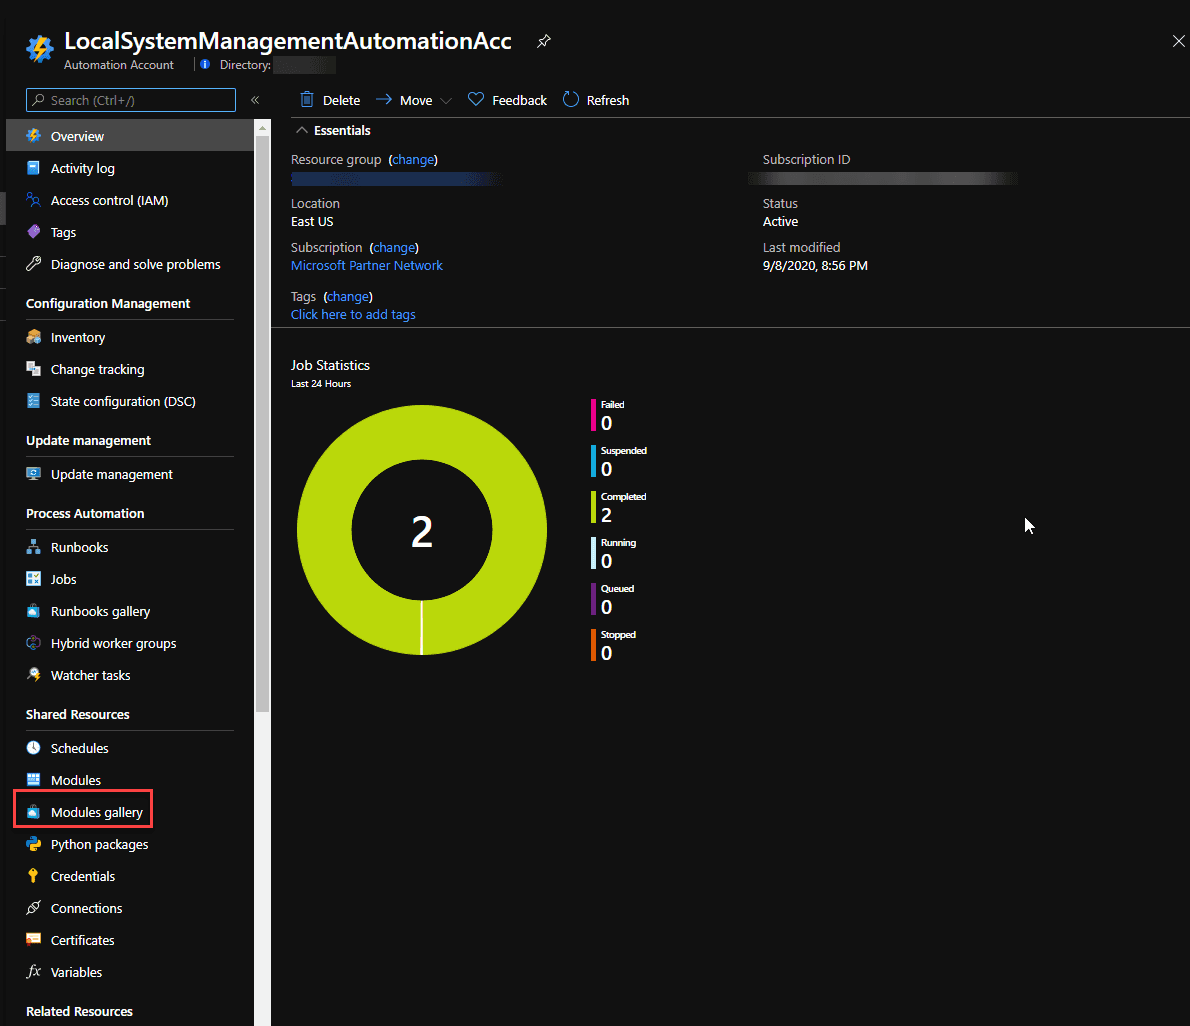The image size is (1190, 1026).
Task: Click the Certificates icon
Action: 33,939
